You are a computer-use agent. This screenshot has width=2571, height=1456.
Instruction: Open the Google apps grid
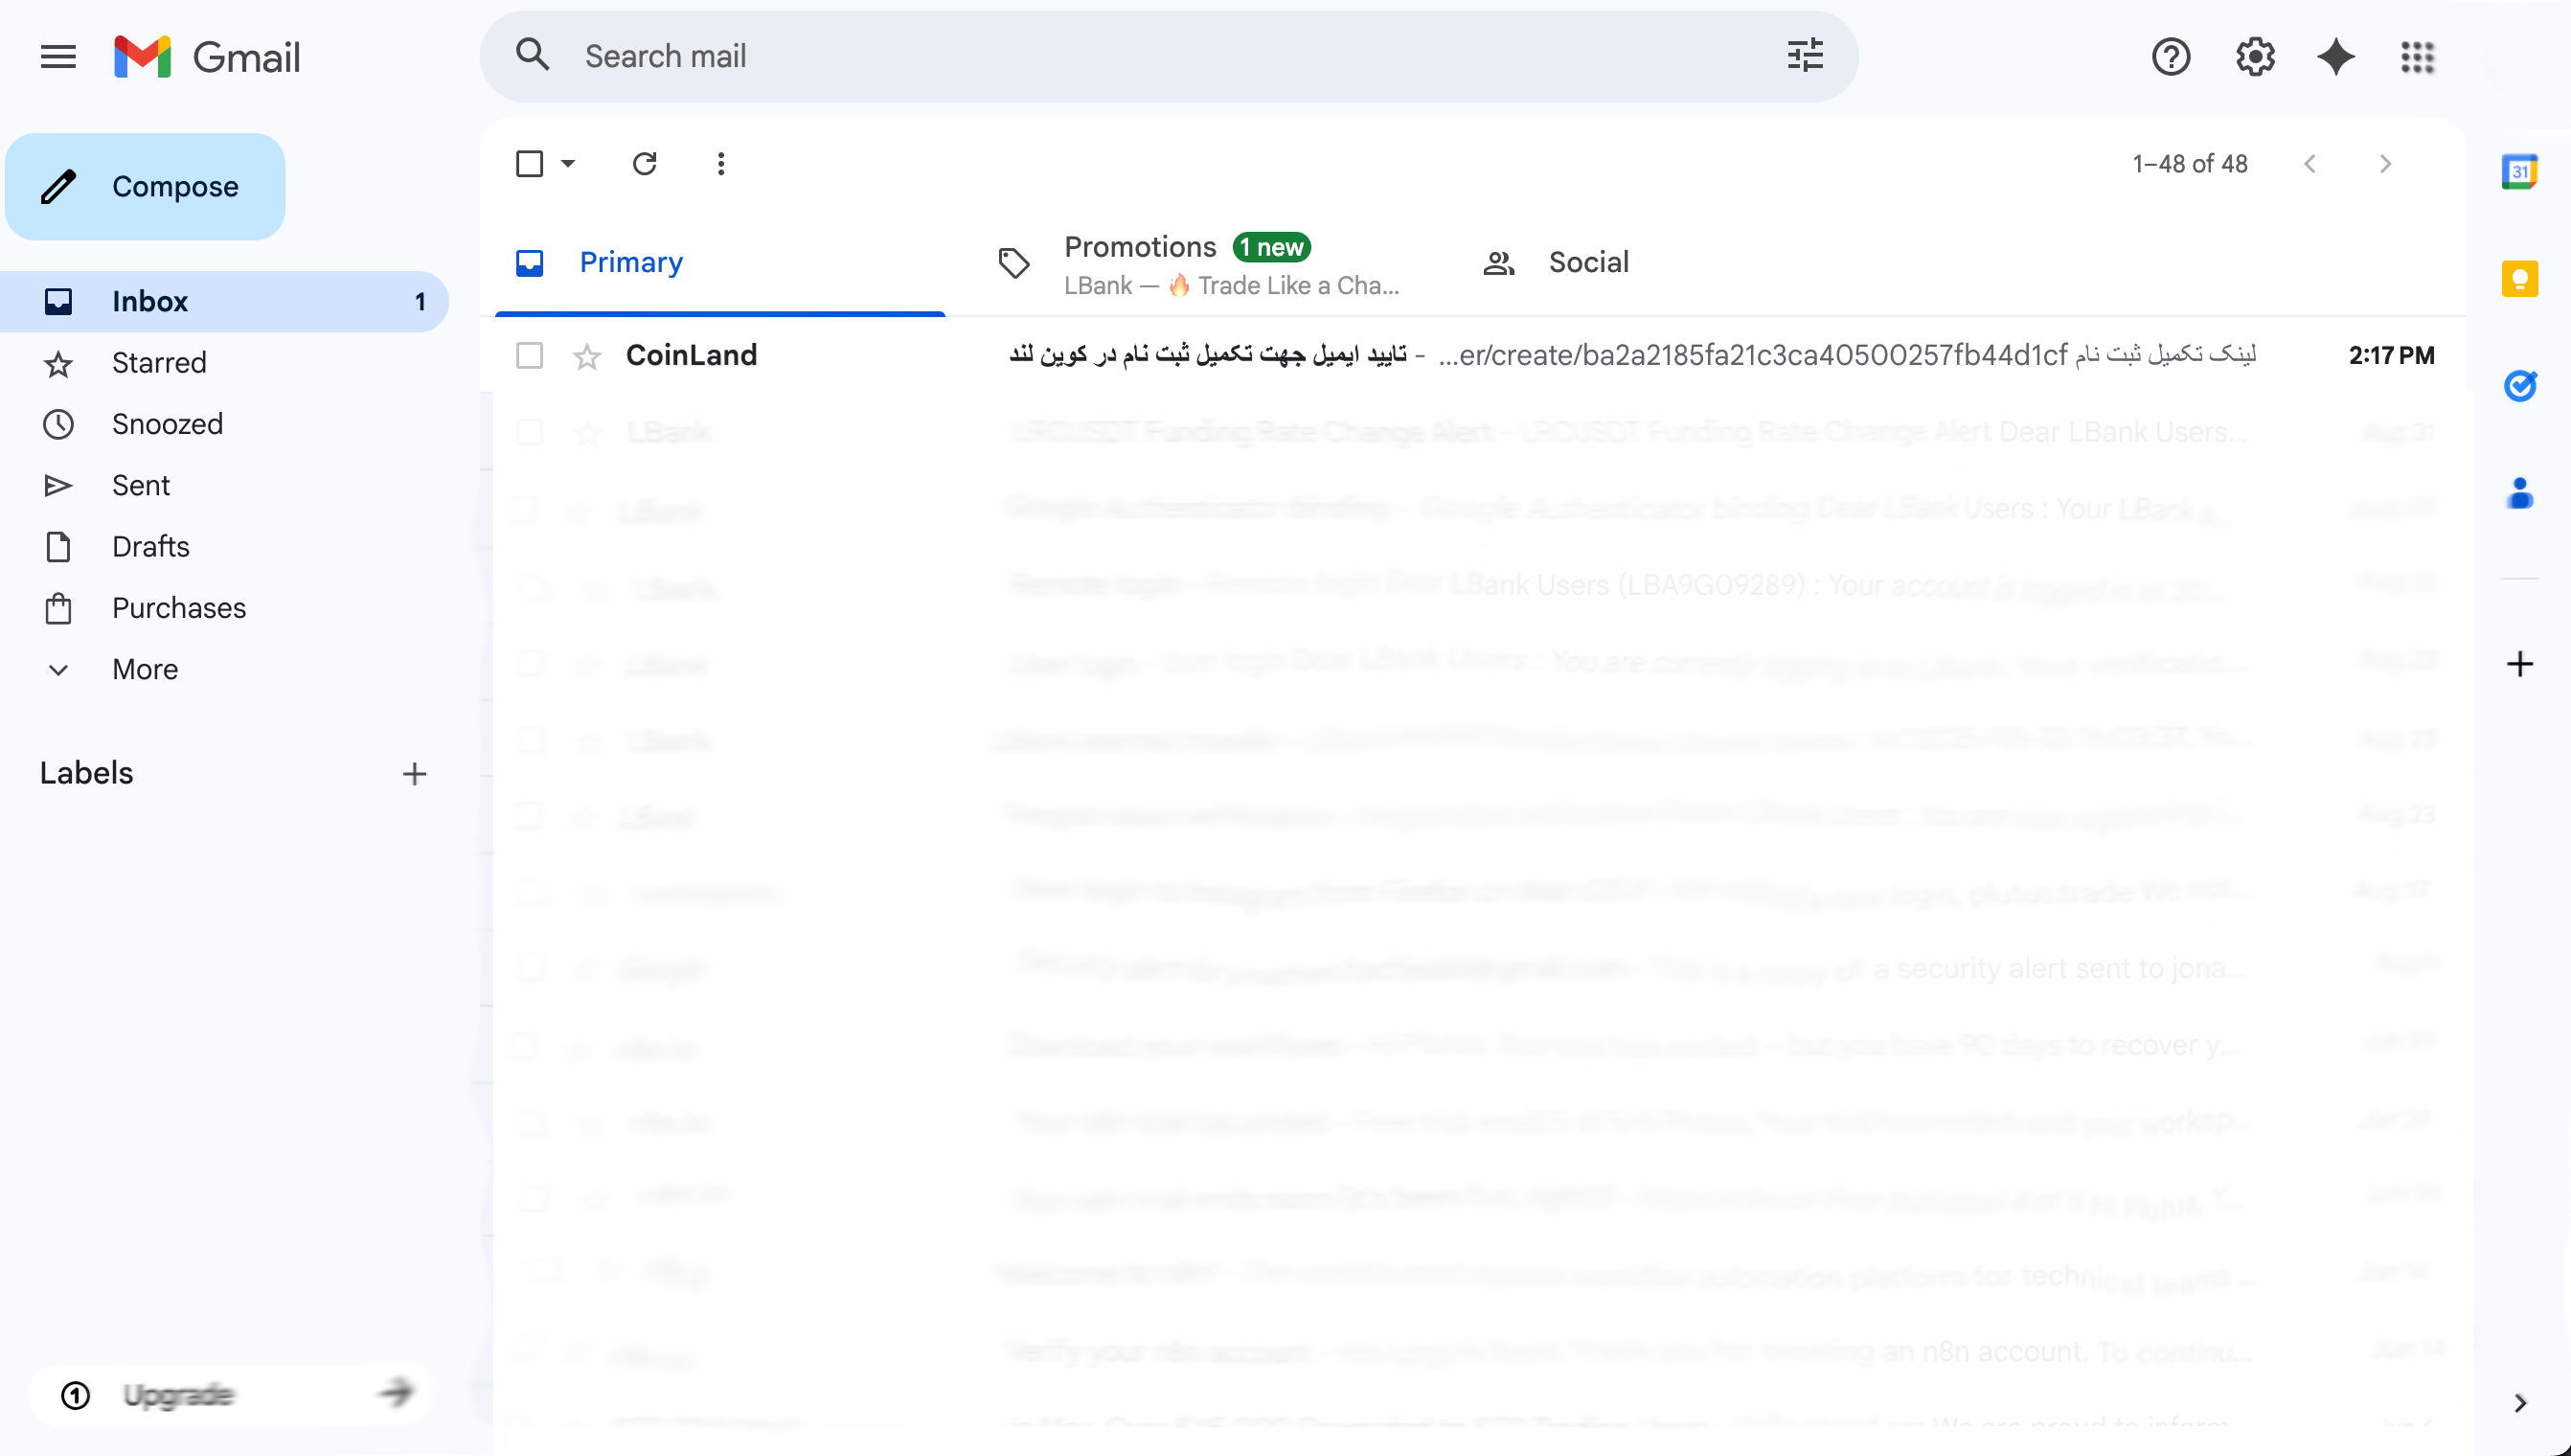(x=2417, y=57)
